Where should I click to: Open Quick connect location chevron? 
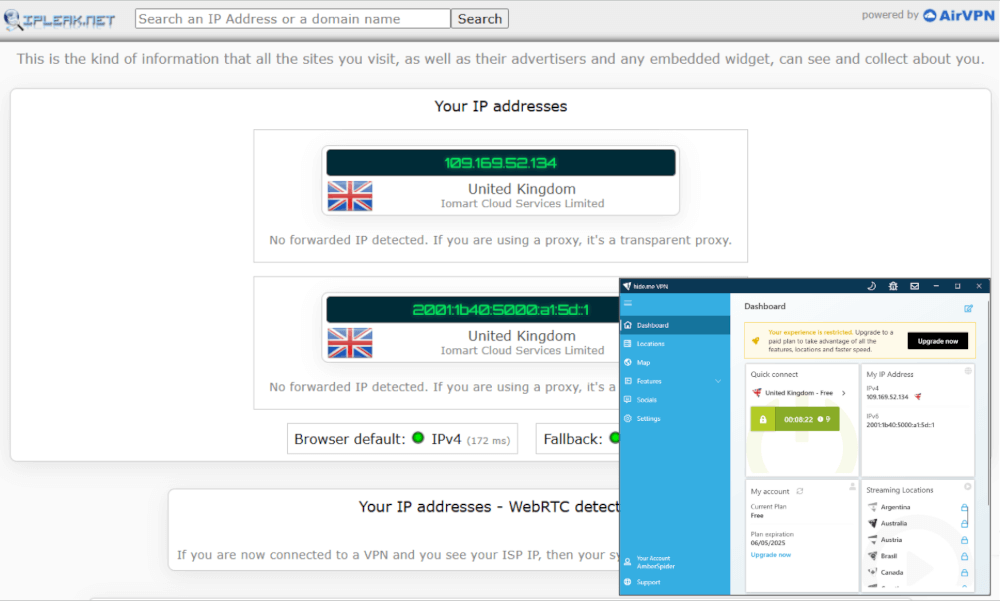tap(843, 393)
